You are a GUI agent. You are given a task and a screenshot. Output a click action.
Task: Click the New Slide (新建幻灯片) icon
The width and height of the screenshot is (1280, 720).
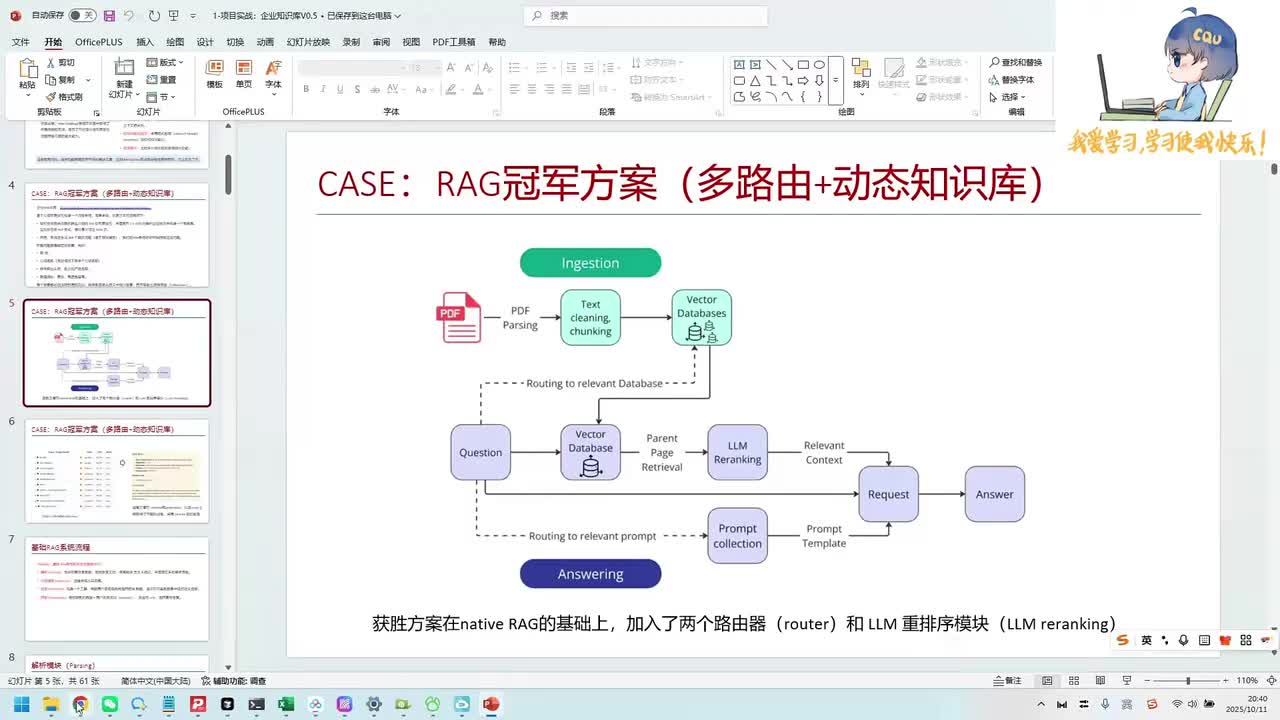click(124, 68)
